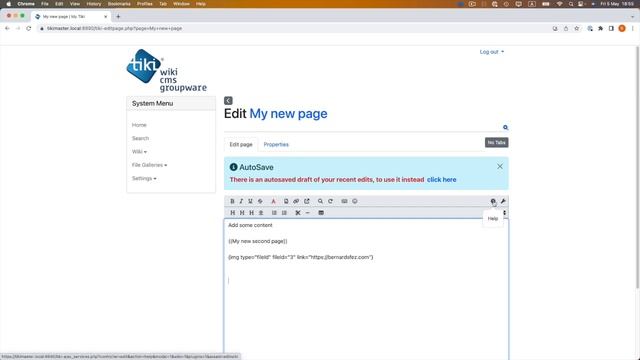Click the Wi-Fi icon in the menu bar
This screenshot has width=640, height=360.
(x=560, y=4)
